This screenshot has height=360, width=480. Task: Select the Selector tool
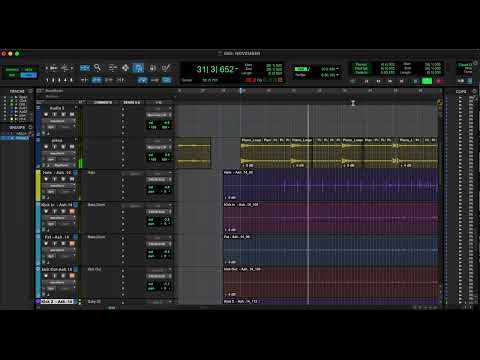coord(125,68)
